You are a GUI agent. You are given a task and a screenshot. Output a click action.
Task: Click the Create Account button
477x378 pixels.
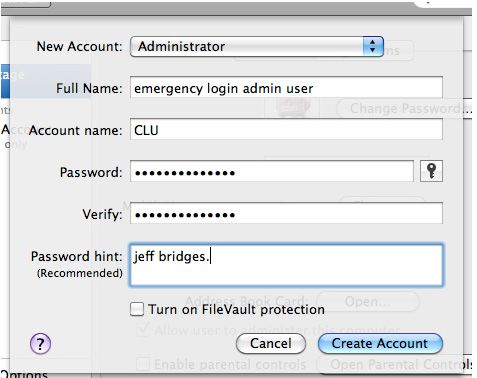click(380, 344)
